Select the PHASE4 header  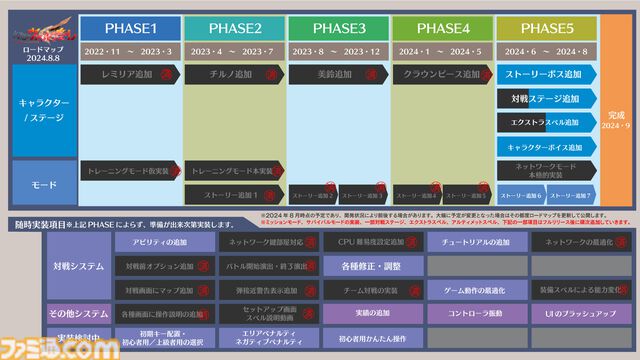pyautogui.click(x=443, y=28)
